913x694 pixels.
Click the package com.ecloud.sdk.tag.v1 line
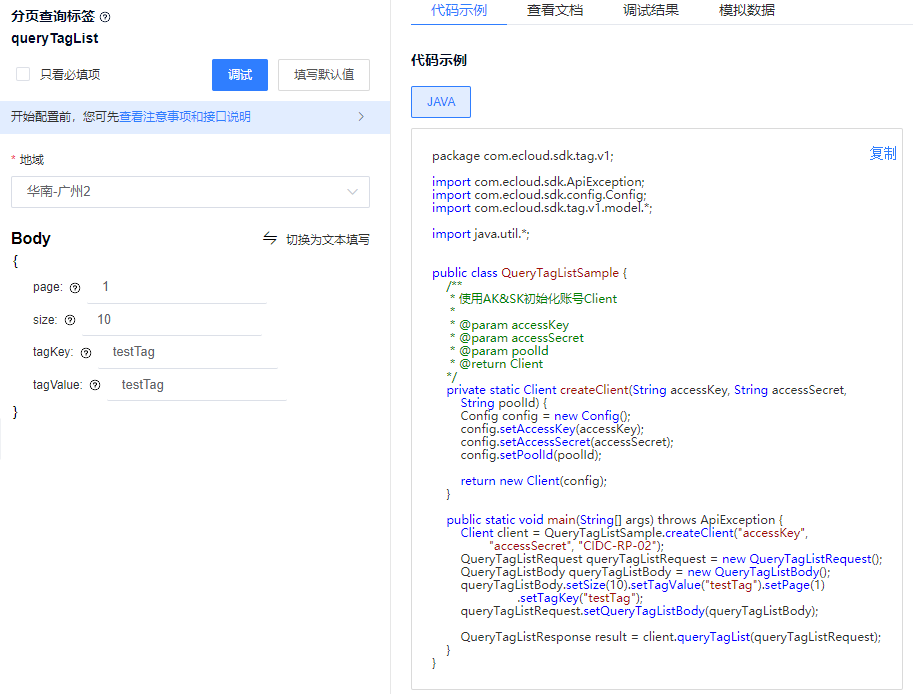point(523,156)
